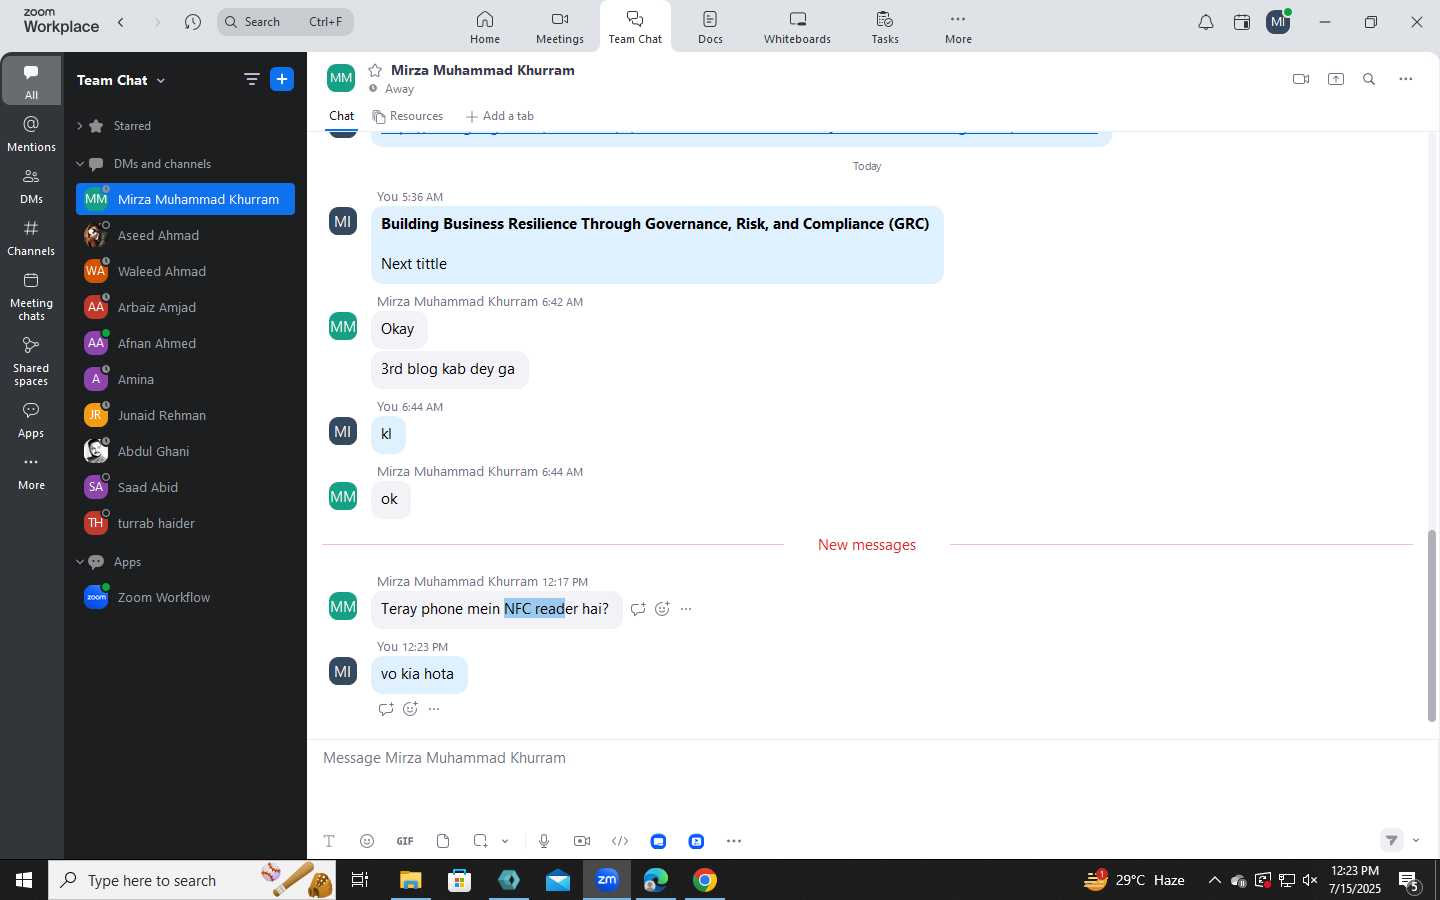The width and height of the screenshot is (1440, 900).
Task: Open Meeting chats in sidebar
Action: coord(31,296)
